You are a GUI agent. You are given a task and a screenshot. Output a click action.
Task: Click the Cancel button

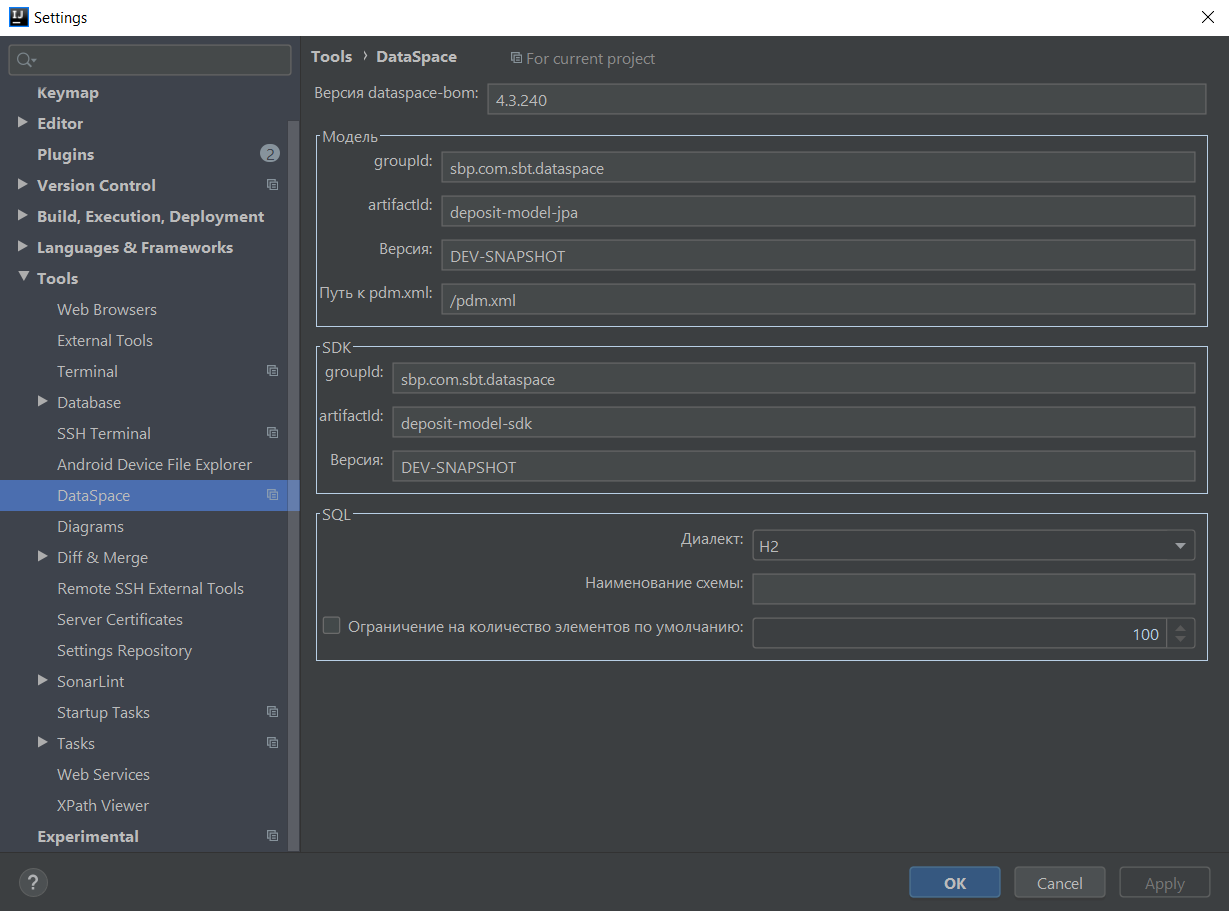pos(1059,883)
